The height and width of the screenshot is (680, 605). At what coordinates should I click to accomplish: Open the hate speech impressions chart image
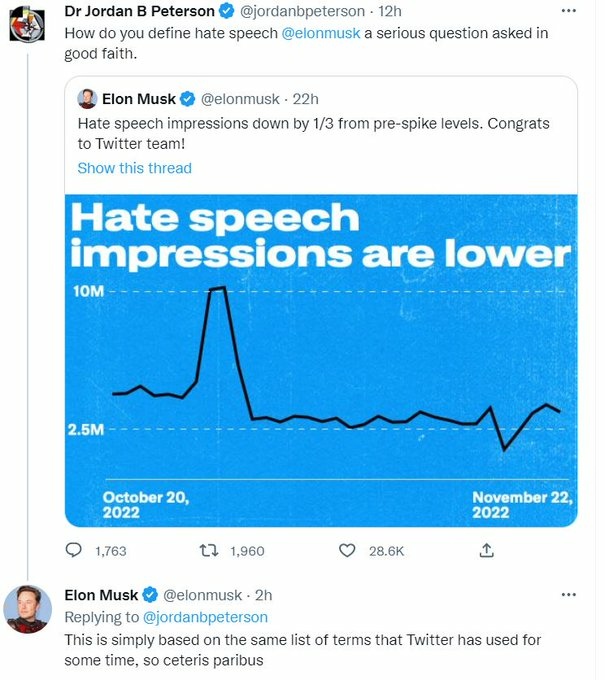pos(320,360)
